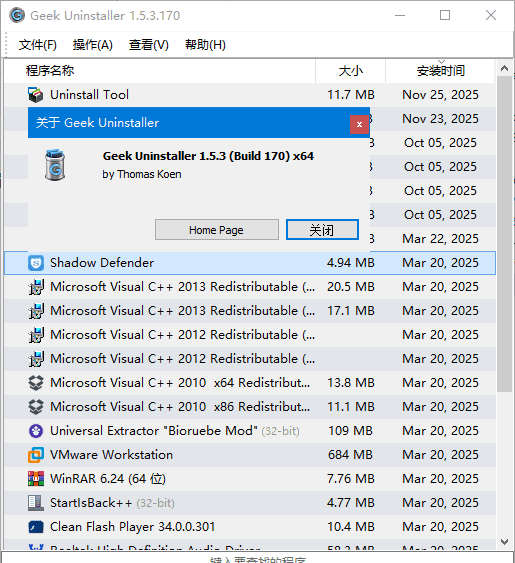Screen dimensions: 515x563
Task: Click the 4.94 MB size value
Action: 351,263
